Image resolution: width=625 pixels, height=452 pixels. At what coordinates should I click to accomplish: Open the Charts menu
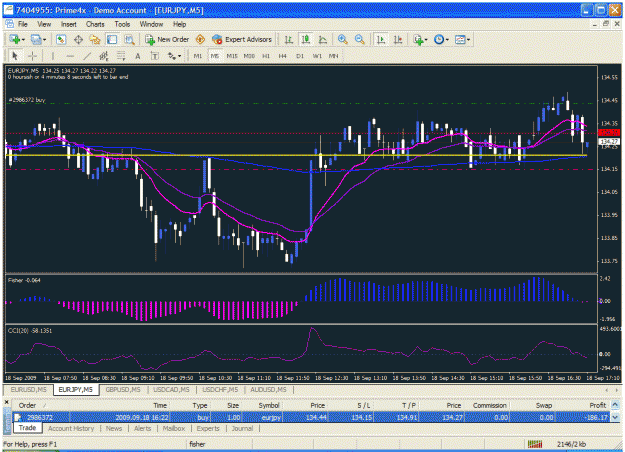(x=95, y=24)
